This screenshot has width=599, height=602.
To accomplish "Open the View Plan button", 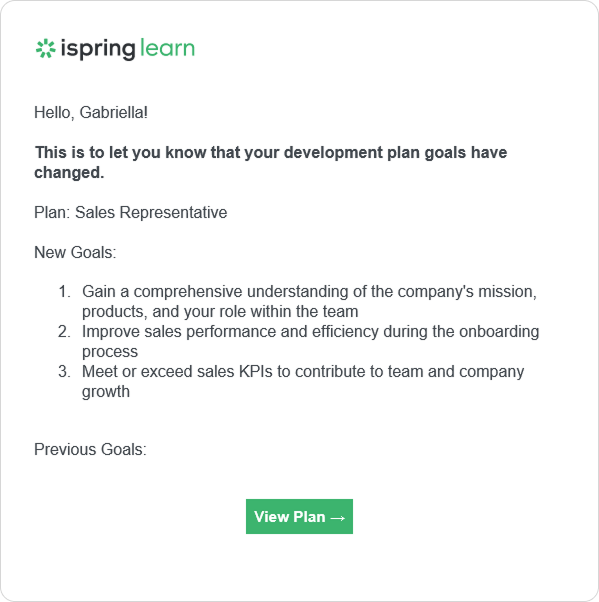I will 299,516.
